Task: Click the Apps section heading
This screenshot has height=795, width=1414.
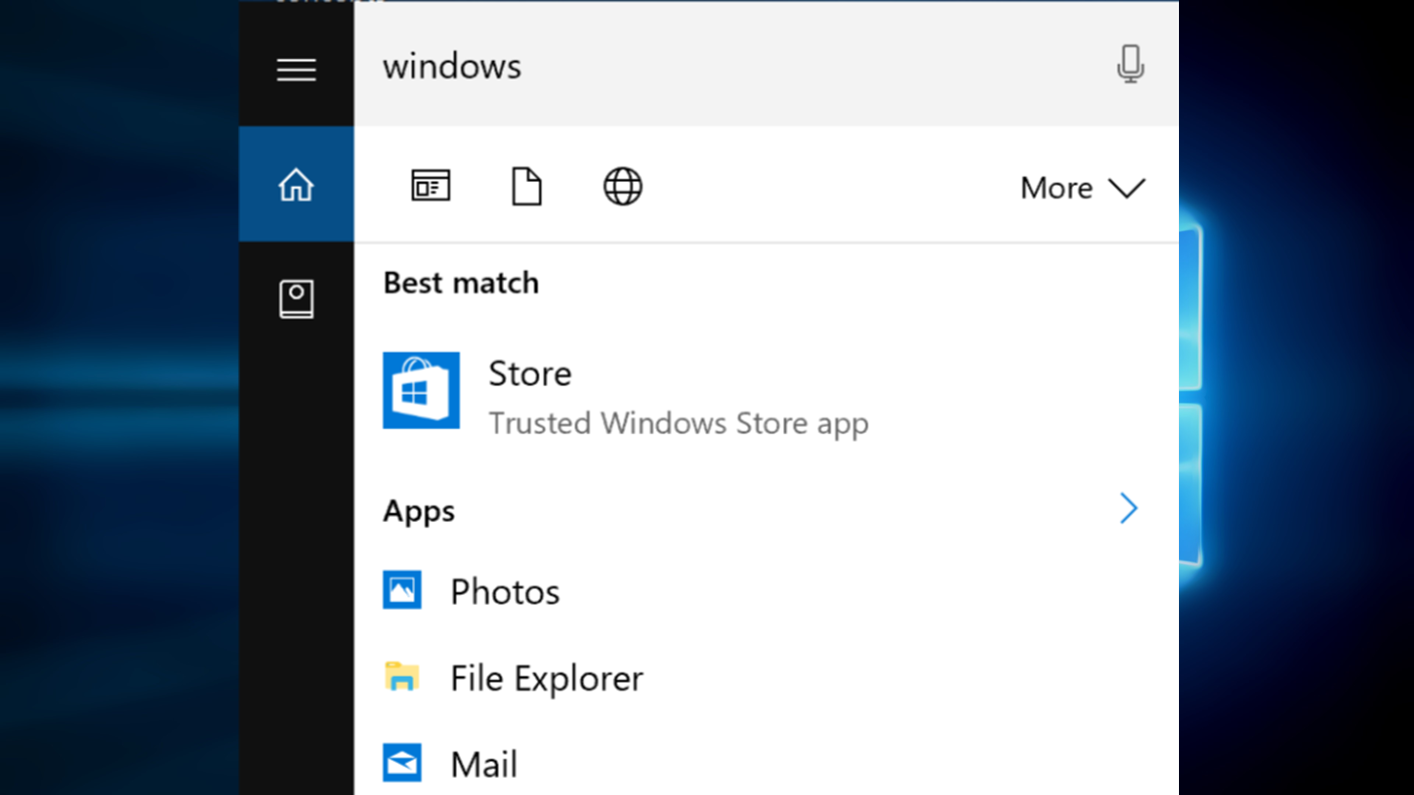Action: click(x=419, y=511)
